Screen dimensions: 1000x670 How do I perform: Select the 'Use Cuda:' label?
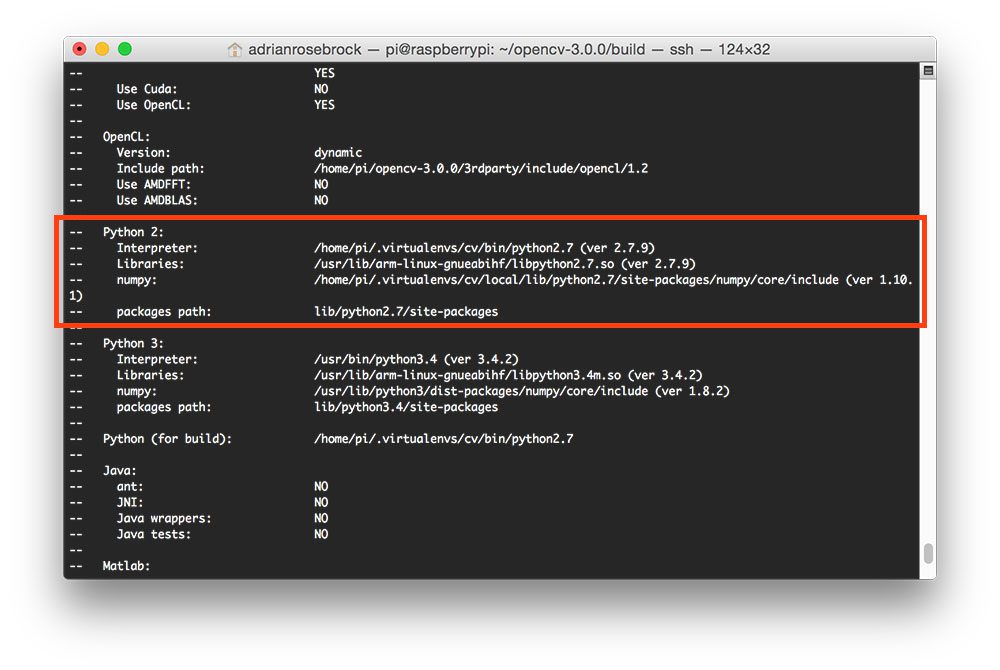pyautogui.click(x=147, y=89)
